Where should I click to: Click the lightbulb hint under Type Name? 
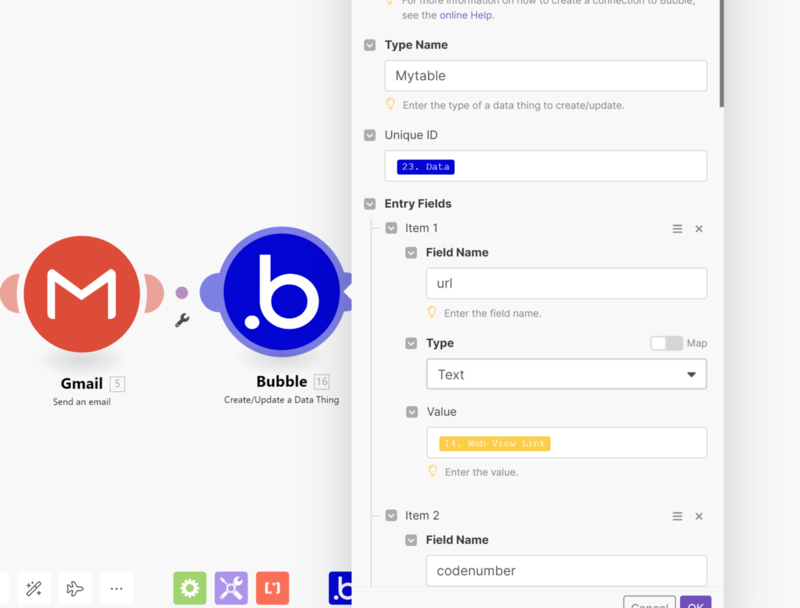390,104
